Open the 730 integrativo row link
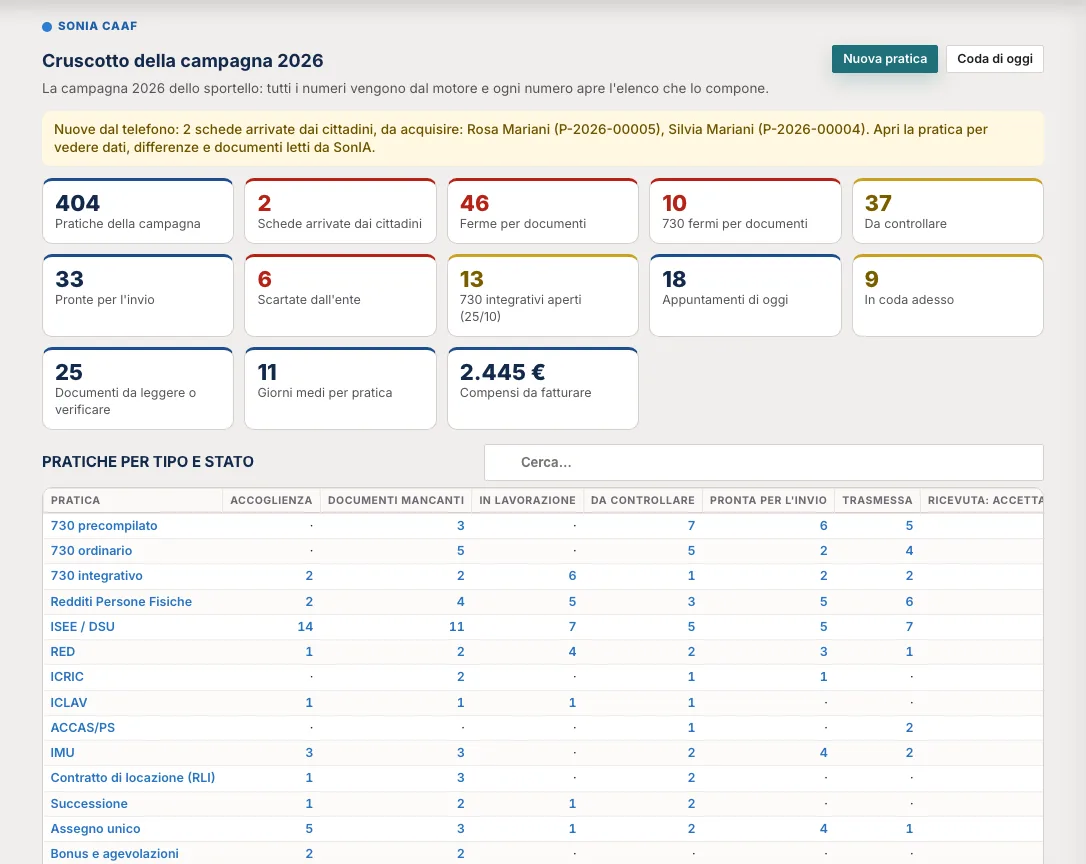Screen dimensions: 1086x864 (x=96, y=576)
